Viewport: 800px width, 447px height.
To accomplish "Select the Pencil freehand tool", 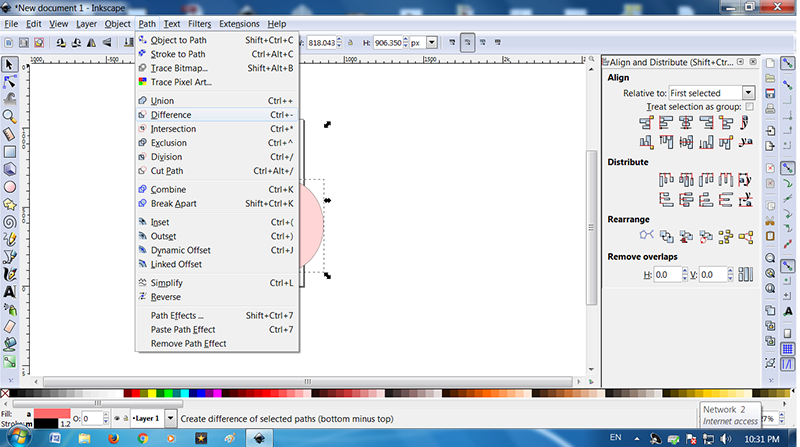I will (x=9, y=239).
